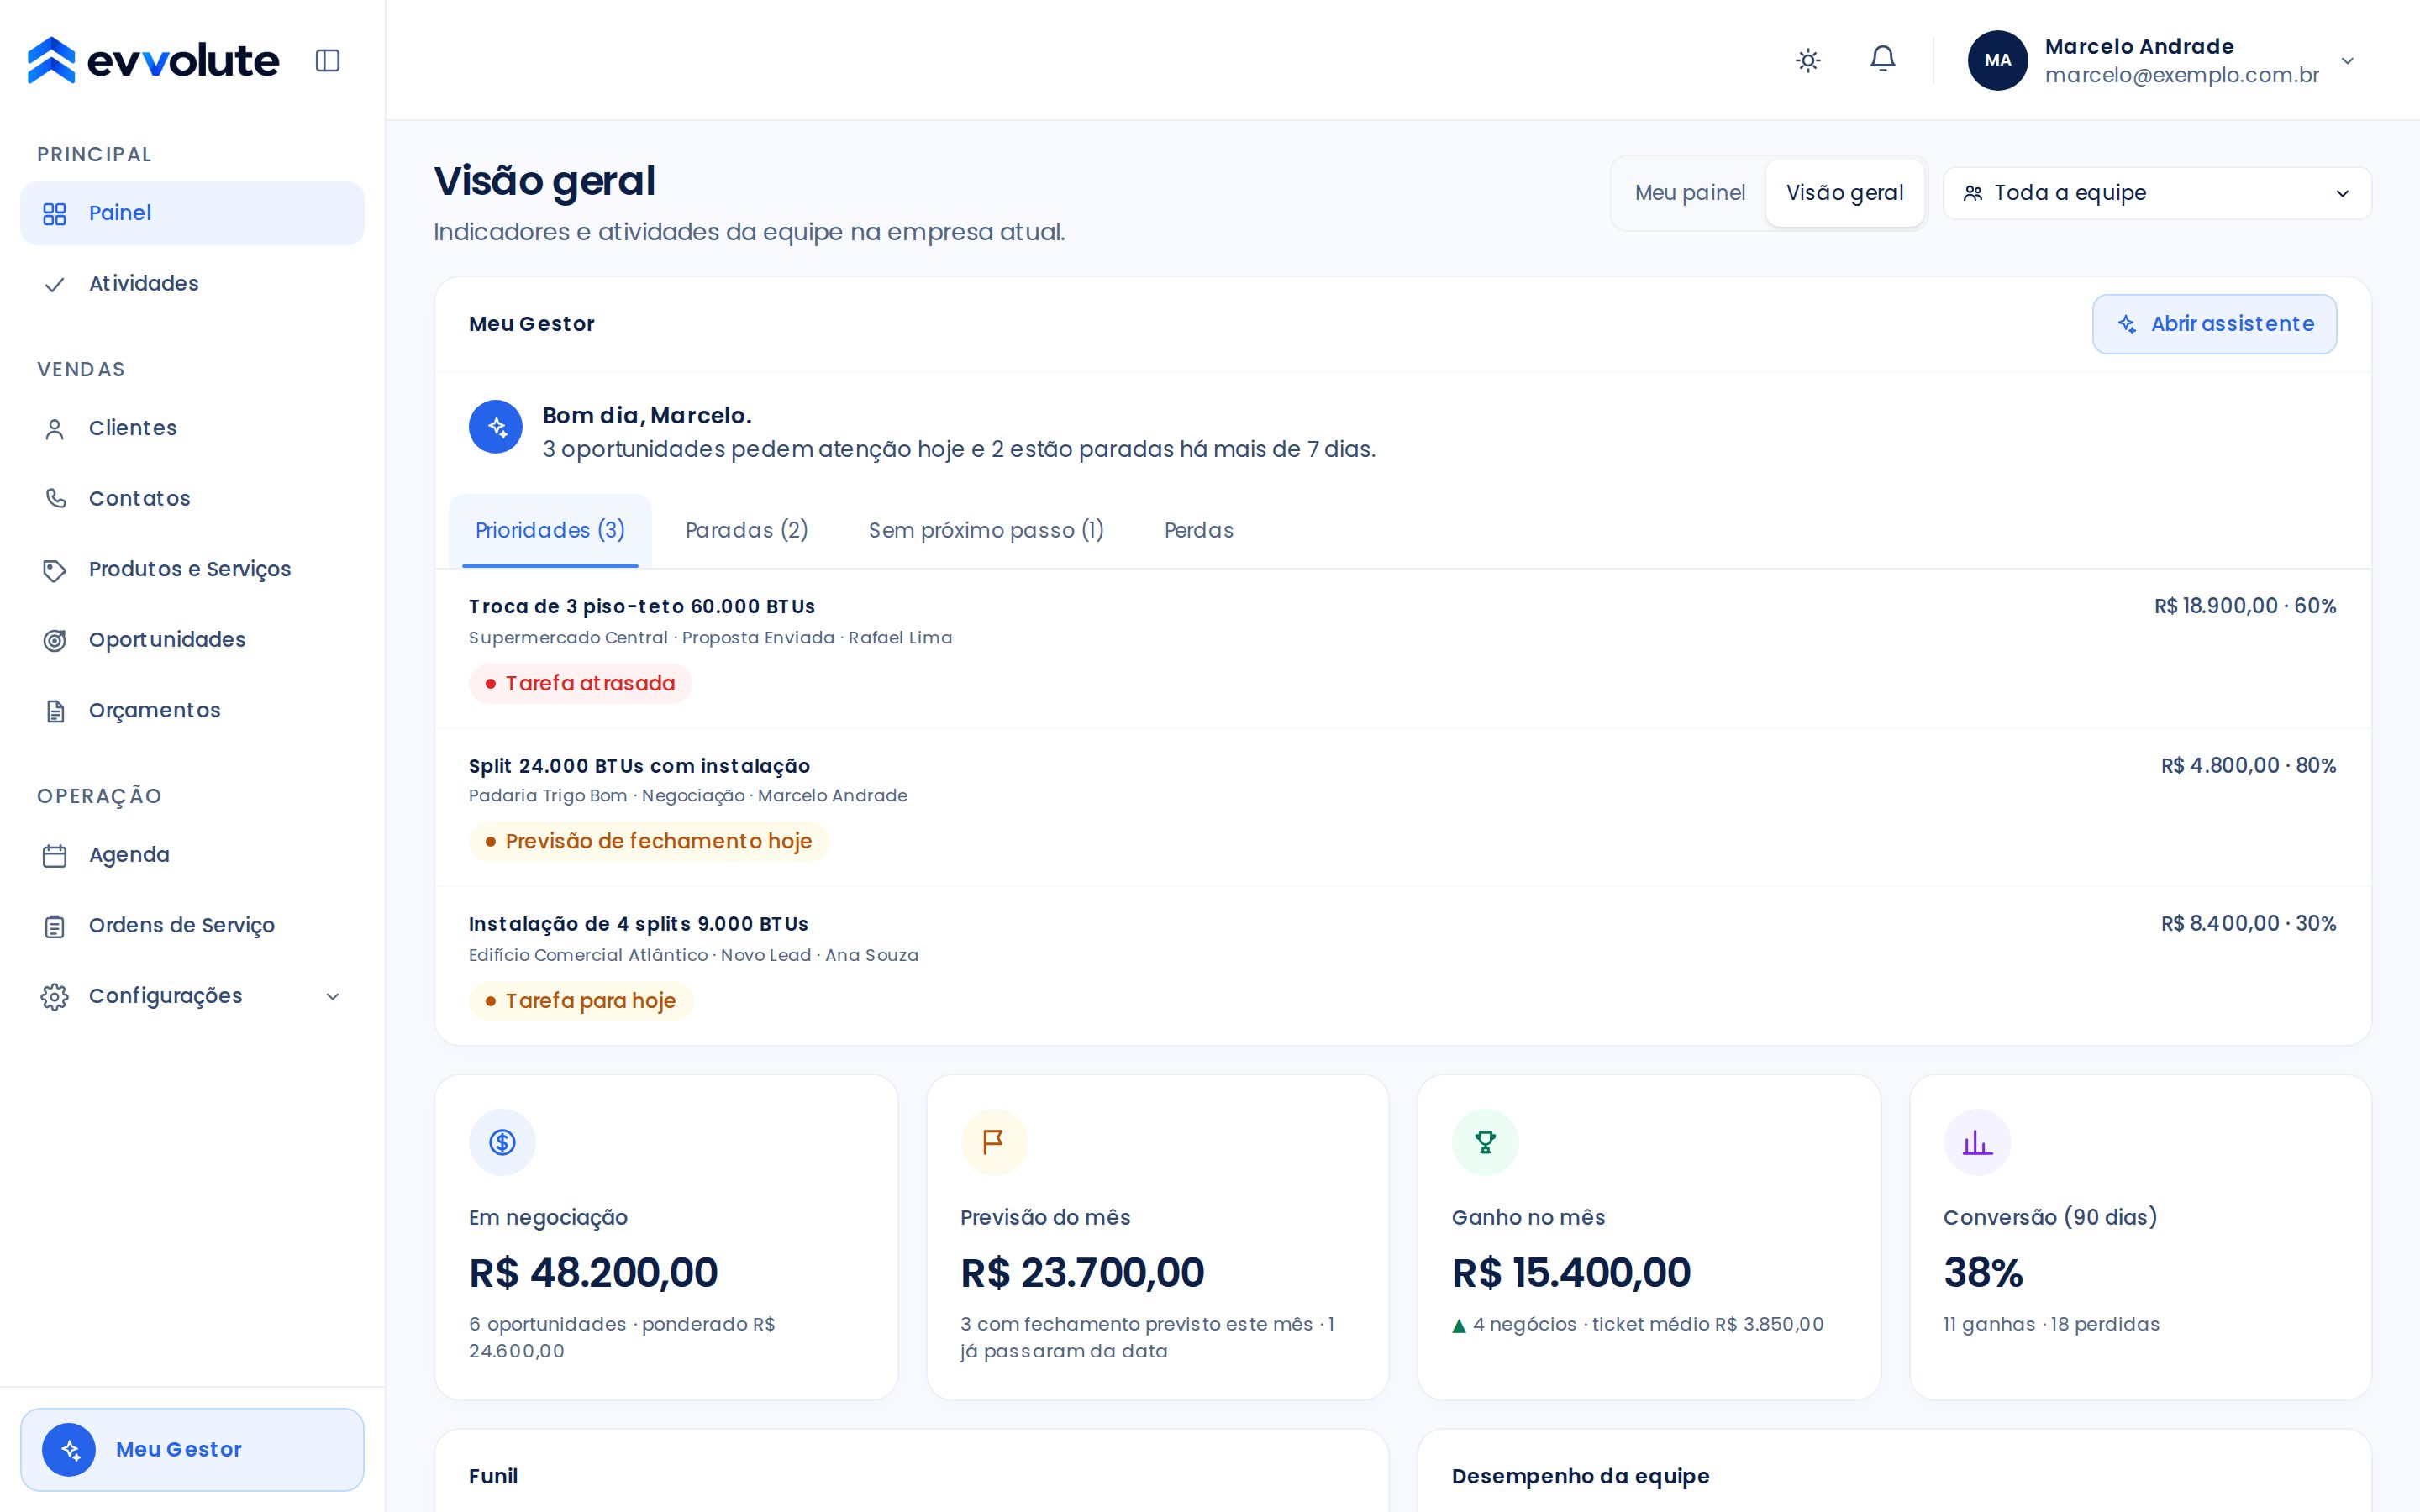
Task: Click the evvolute logo
Action: [x=153, y=60]
